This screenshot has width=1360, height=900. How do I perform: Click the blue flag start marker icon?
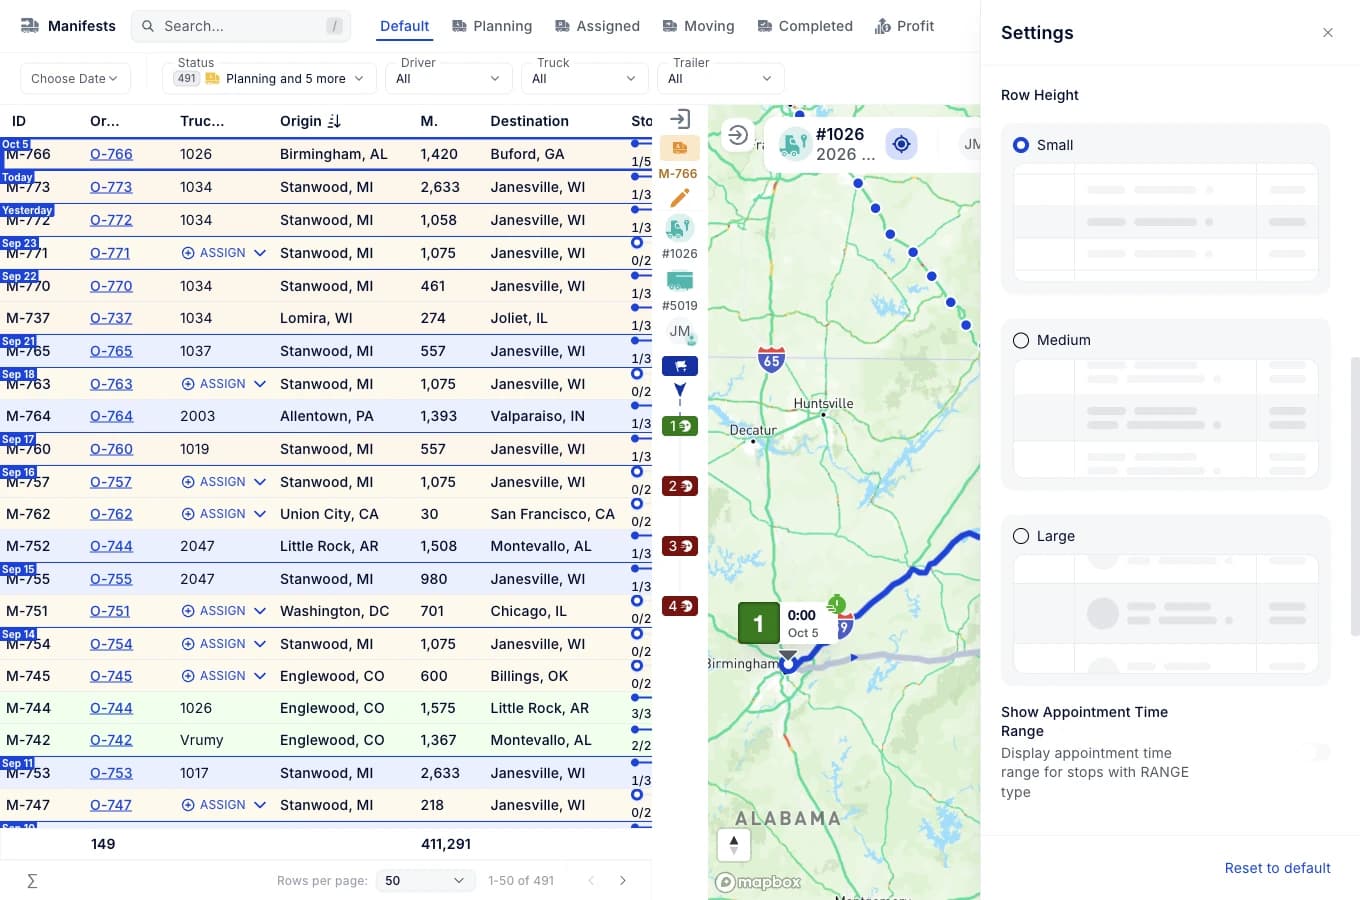click(680, 366)
